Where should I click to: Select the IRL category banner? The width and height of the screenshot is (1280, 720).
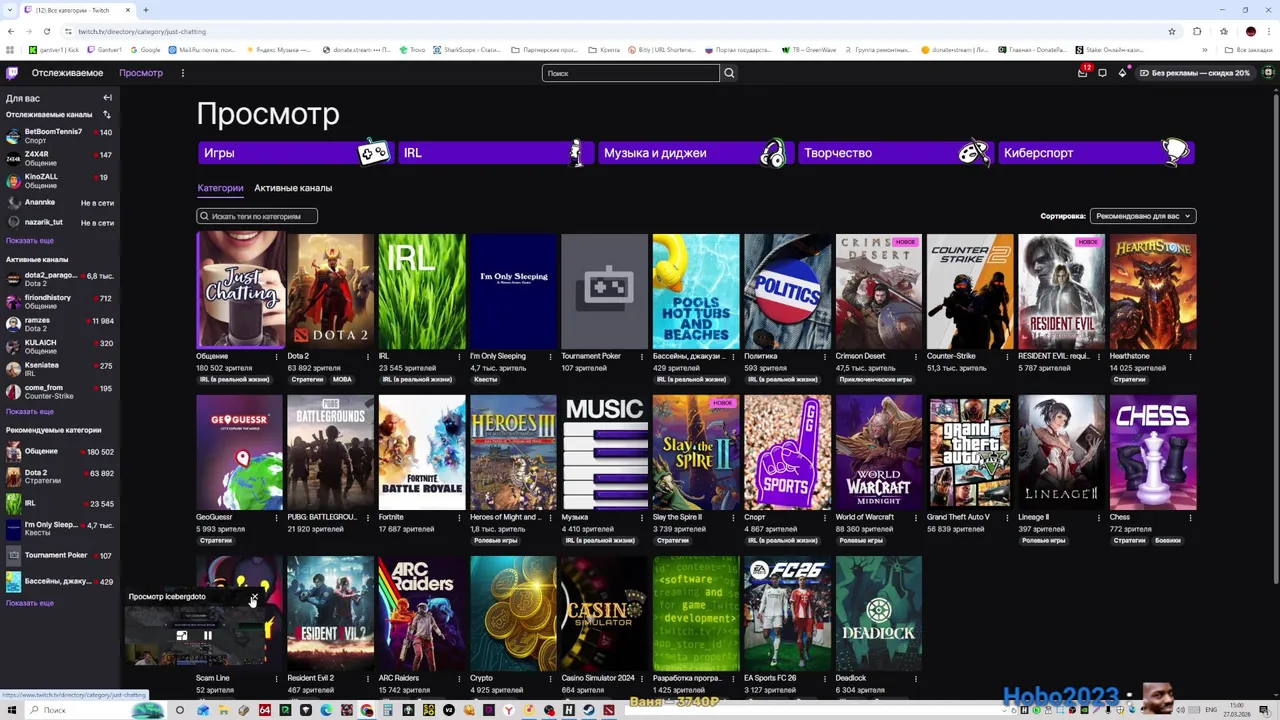pyautogui.click(x=495, y=153)
